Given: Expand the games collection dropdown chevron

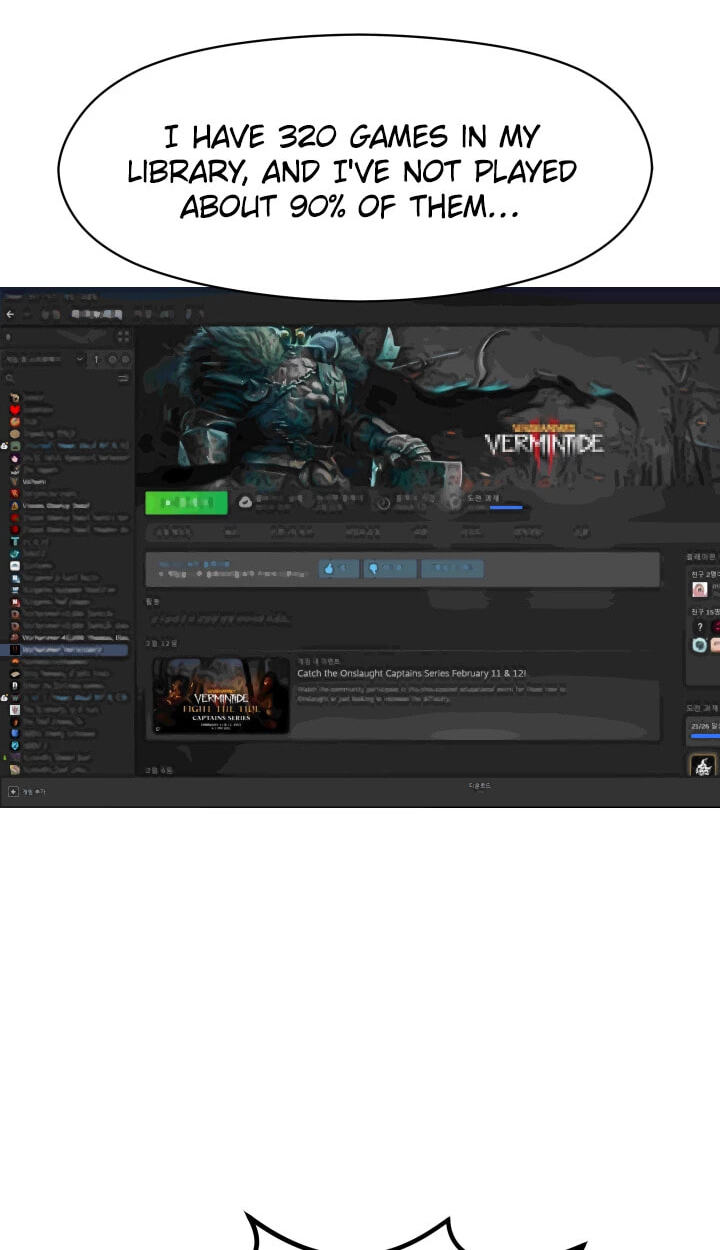Looking at the screenshot, I should click(80, 359).
